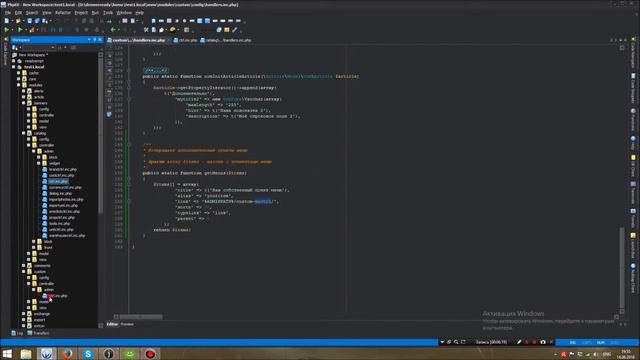This screenshot has height=360, width=640.
Task: Select brandctrl.inc.php in workspace tree
Action: pos(63,169)
